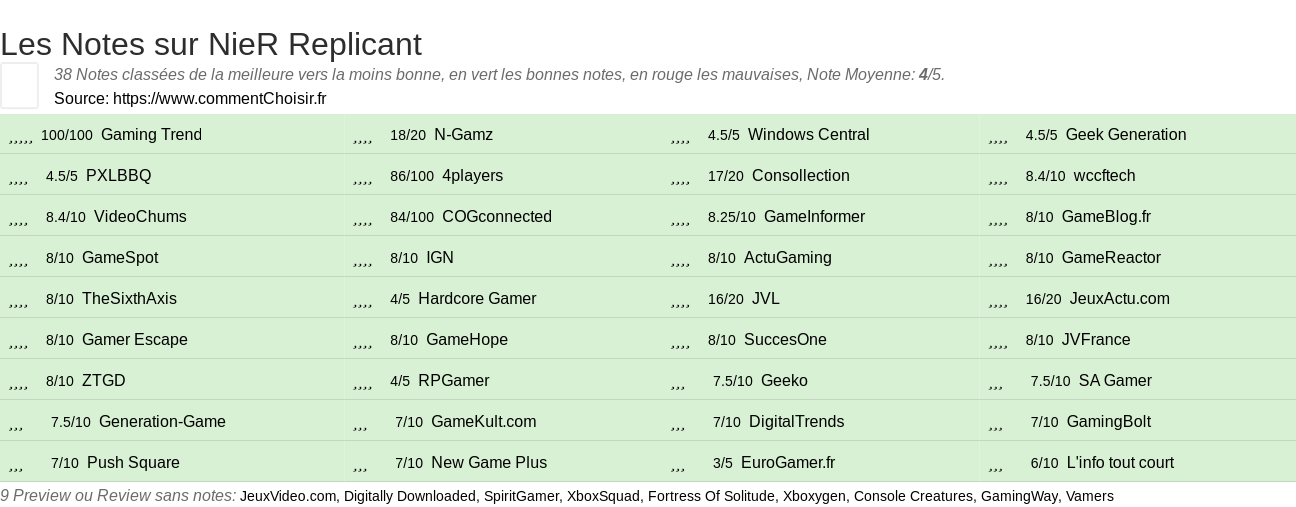Select the 86/100 score for 4players
This screenshot has height=507, width=1296.
pos(412,176)
